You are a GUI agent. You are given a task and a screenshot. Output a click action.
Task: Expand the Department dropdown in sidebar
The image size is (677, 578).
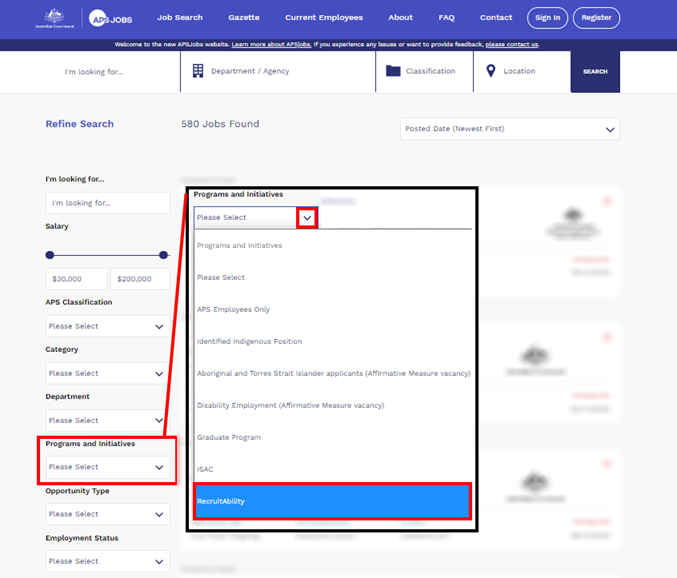(108, 420)
